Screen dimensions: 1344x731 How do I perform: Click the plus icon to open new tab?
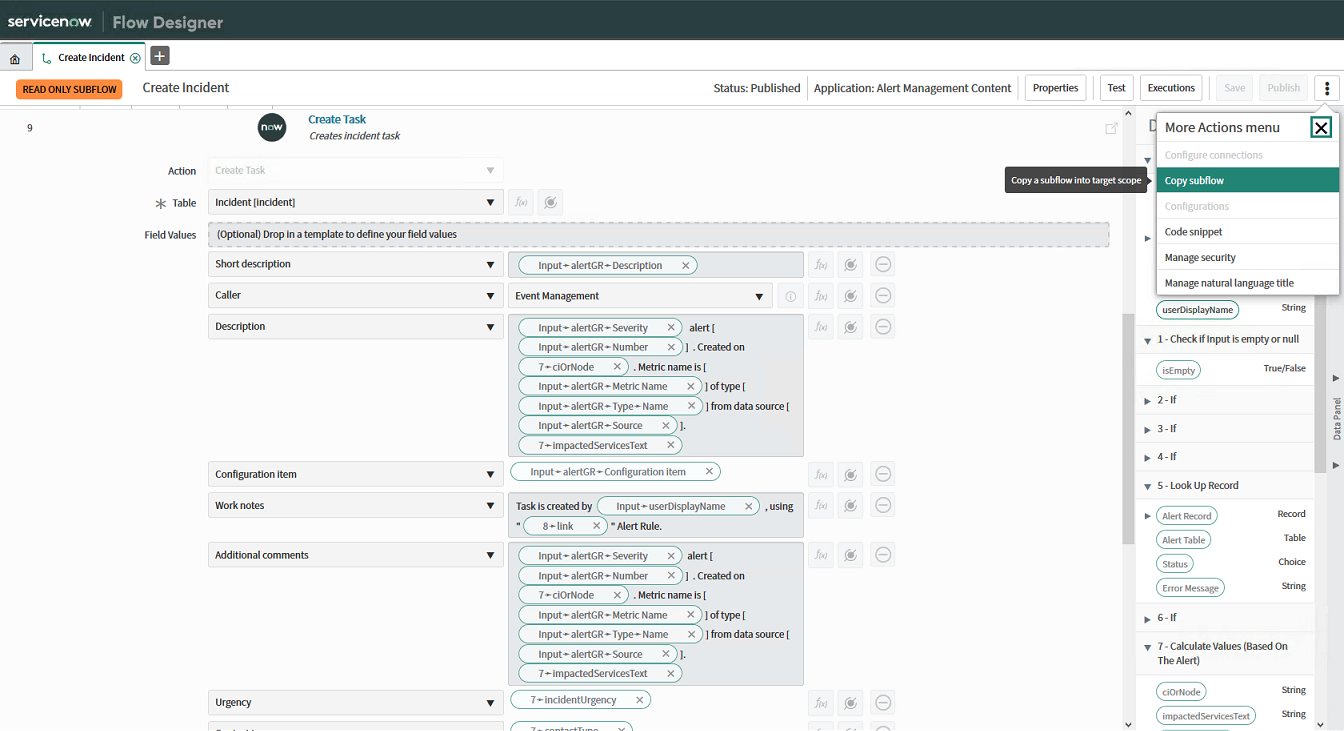coord(159,56)
